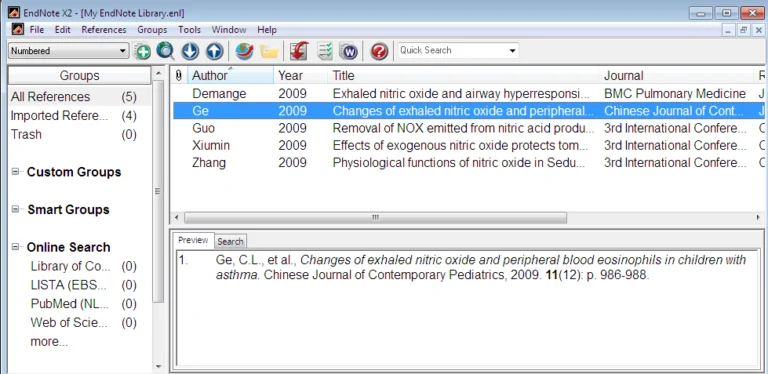The image size is (768, 374).
Task: Open the Groups menu
Action: (152, 30)
